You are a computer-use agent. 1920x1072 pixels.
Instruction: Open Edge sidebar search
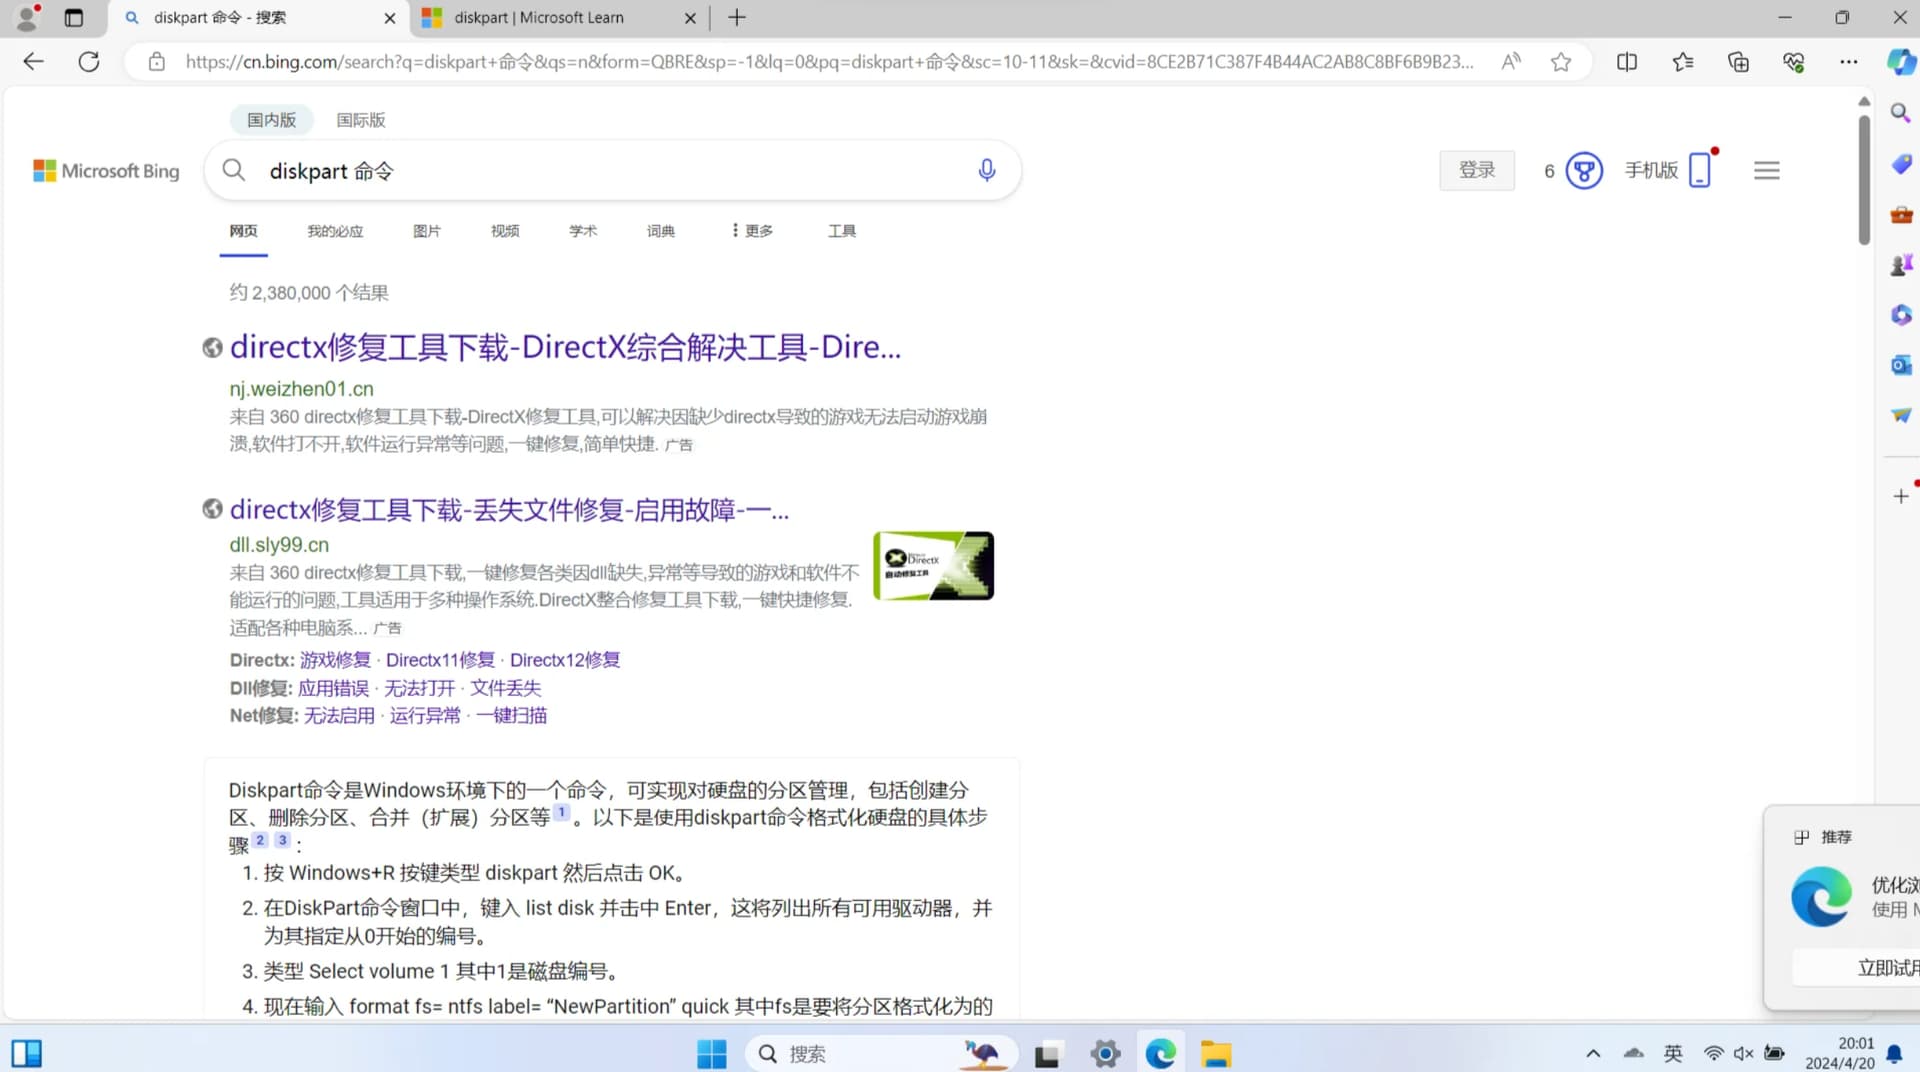coord(1901,113)
